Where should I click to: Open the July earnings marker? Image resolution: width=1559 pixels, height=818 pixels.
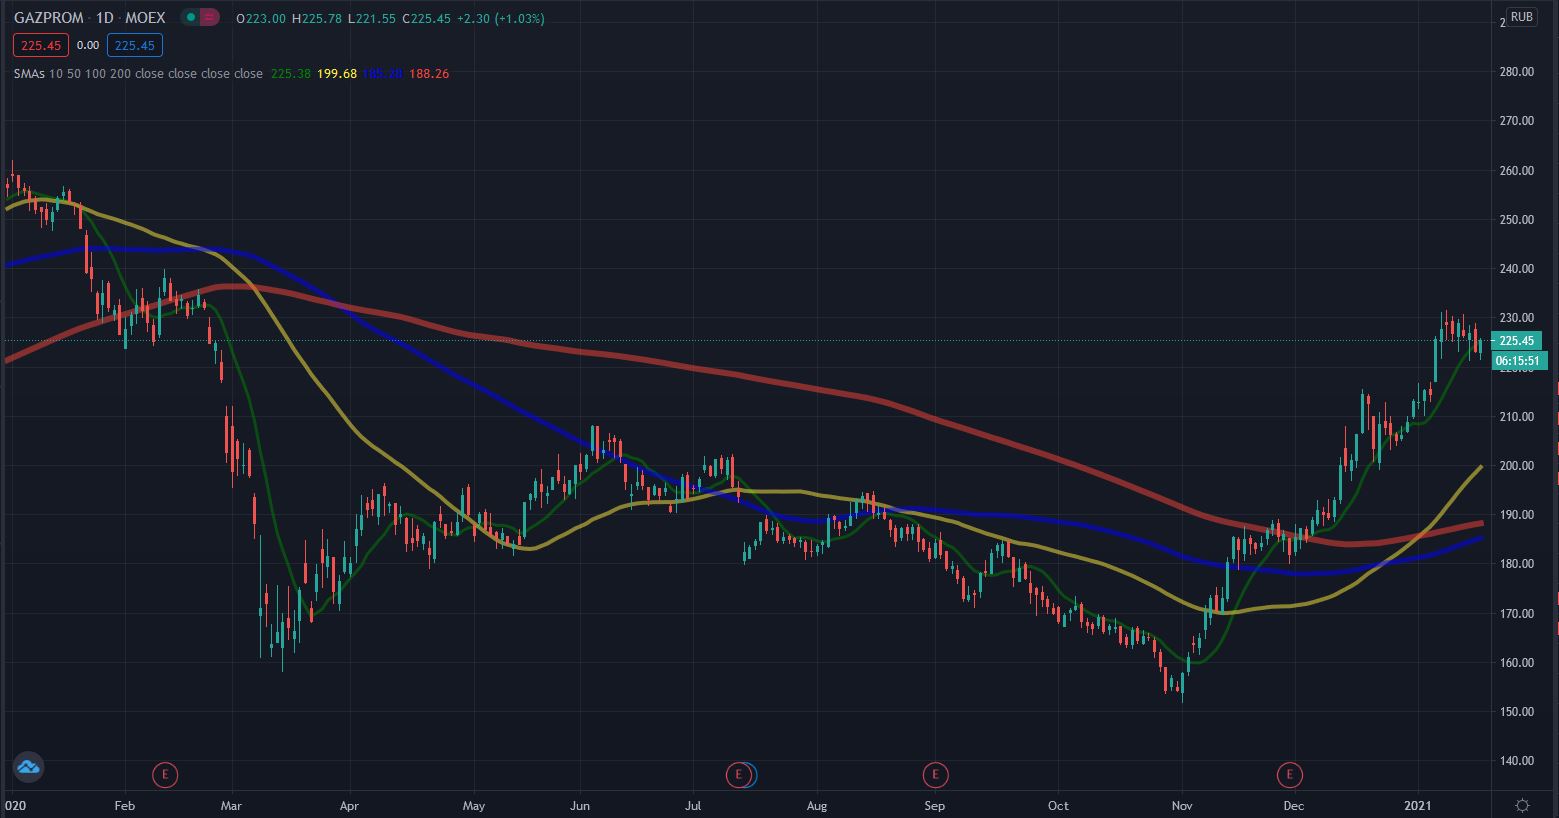click(x=738, y=774)
